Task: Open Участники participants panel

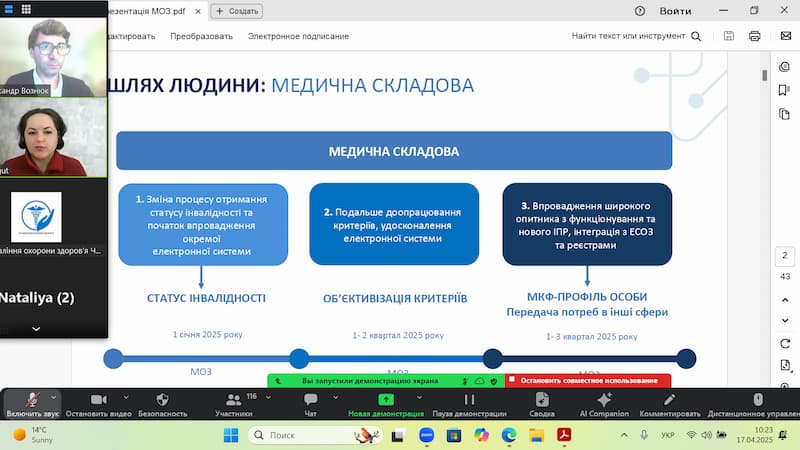Action: pyautogui.click(x=234, y=404)
